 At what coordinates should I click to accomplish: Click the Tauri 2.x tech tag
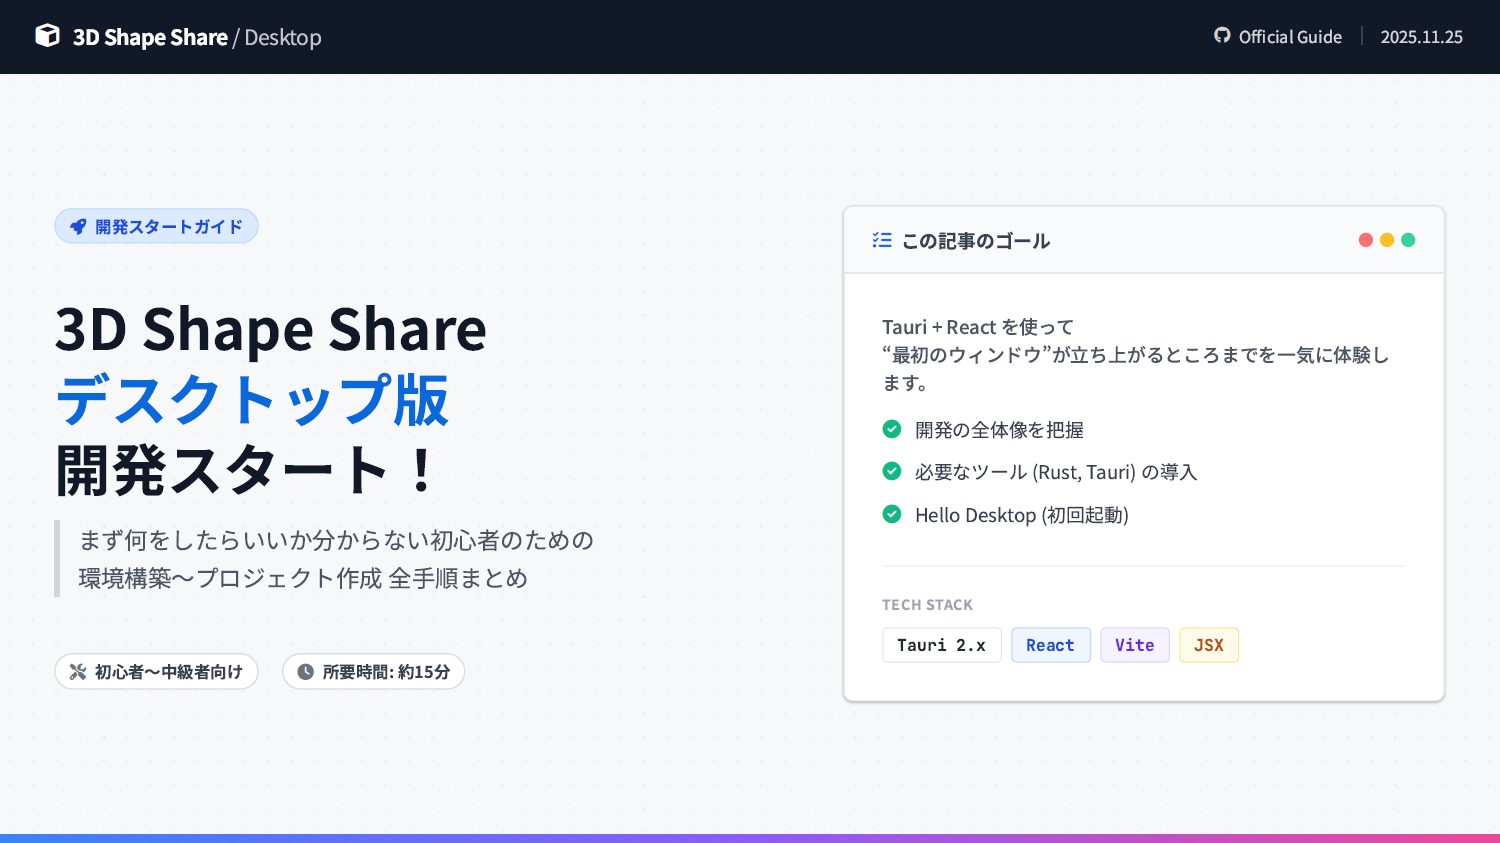click(x=942, y=645)
